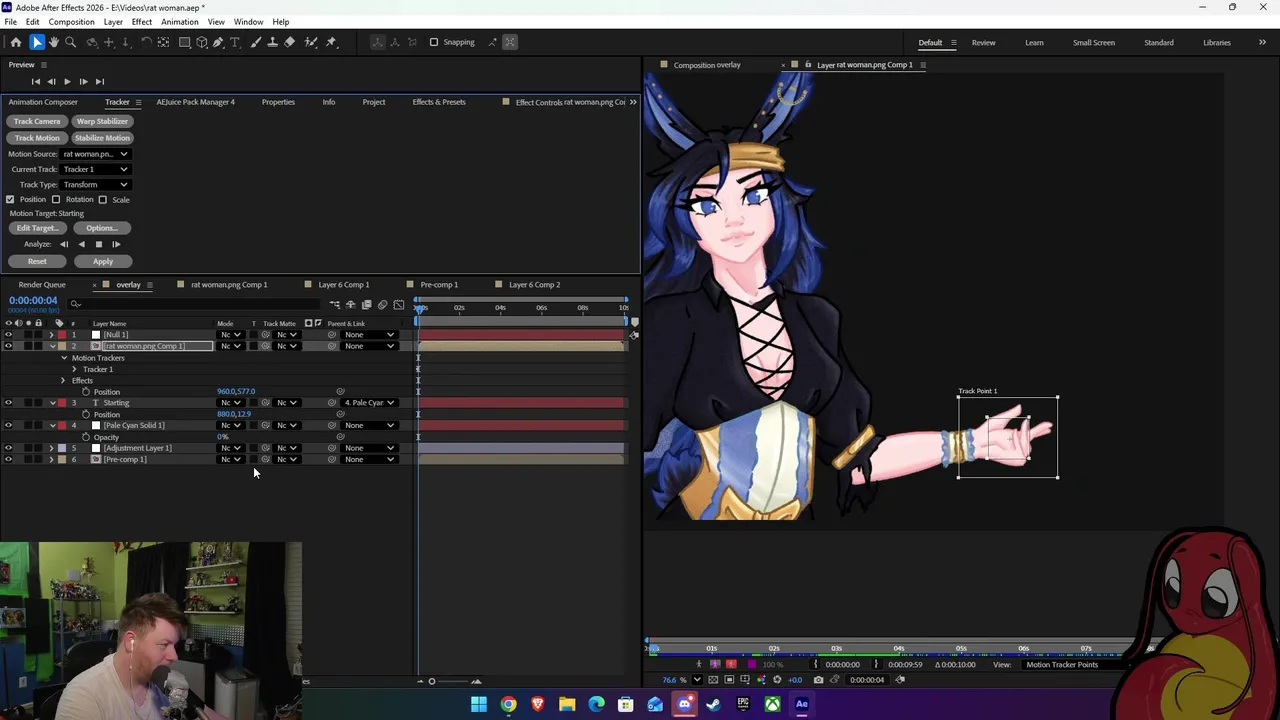Jump to the first frame in Preview
1280x720 pixels.
tap(35, 81)
